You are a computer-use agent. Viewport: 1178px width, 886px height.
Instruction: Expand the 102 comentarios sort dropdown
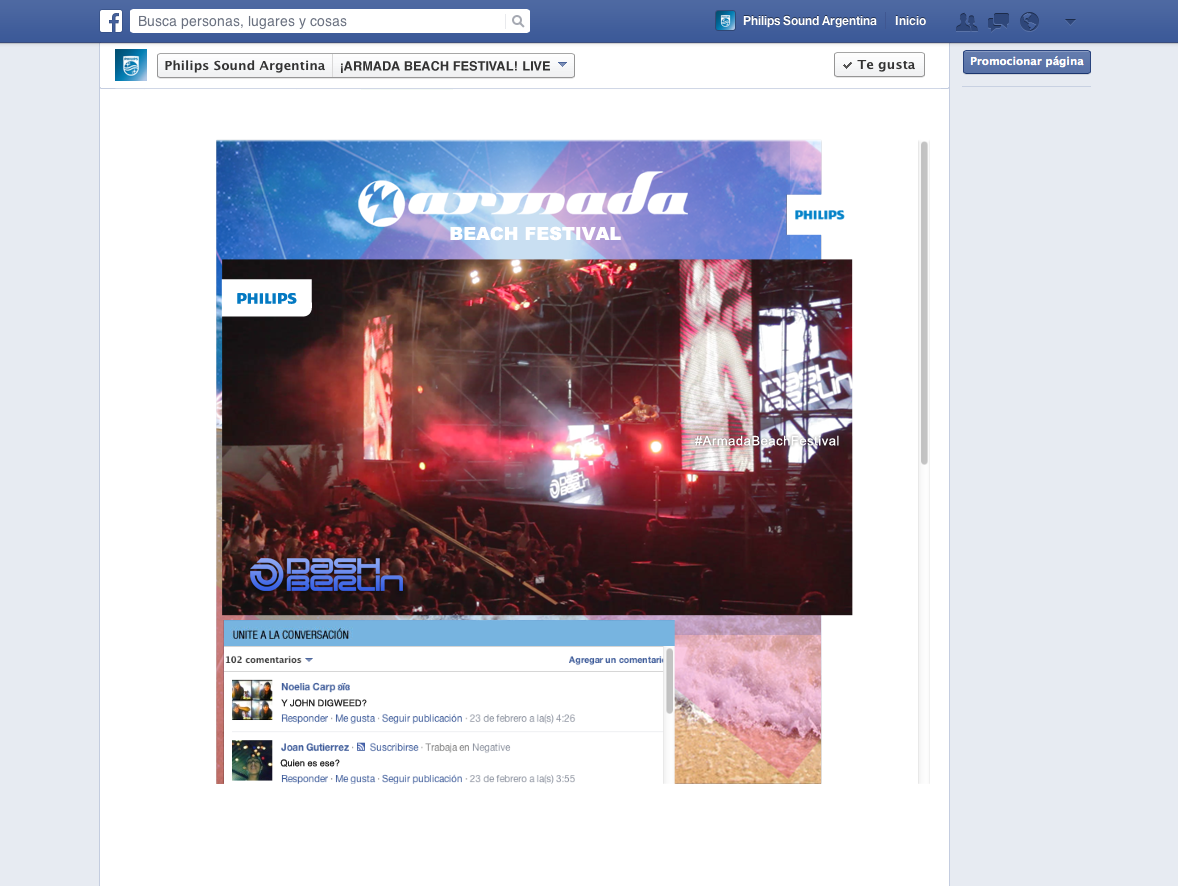(269, 660)
